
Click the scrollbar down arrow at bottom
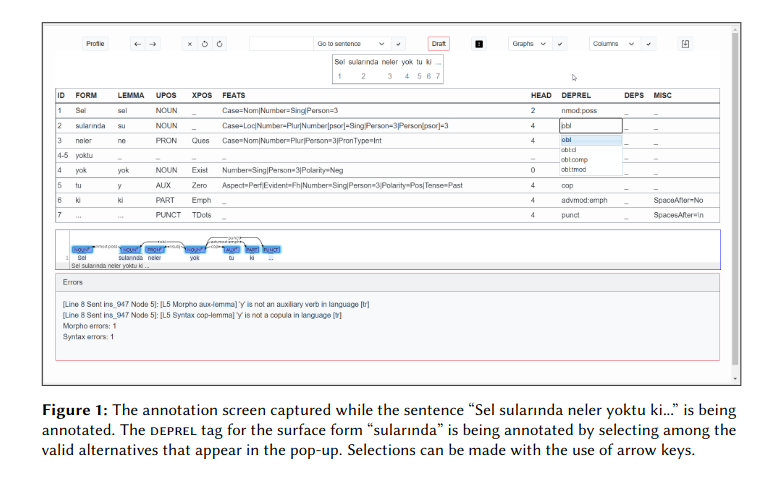coord(735,379)
